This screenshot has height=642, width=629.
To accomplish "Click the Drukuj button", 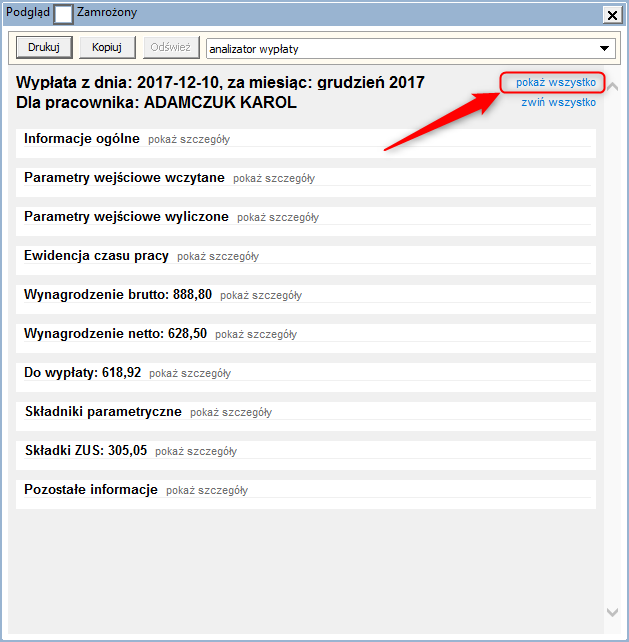I will click(x=44, y=47).
